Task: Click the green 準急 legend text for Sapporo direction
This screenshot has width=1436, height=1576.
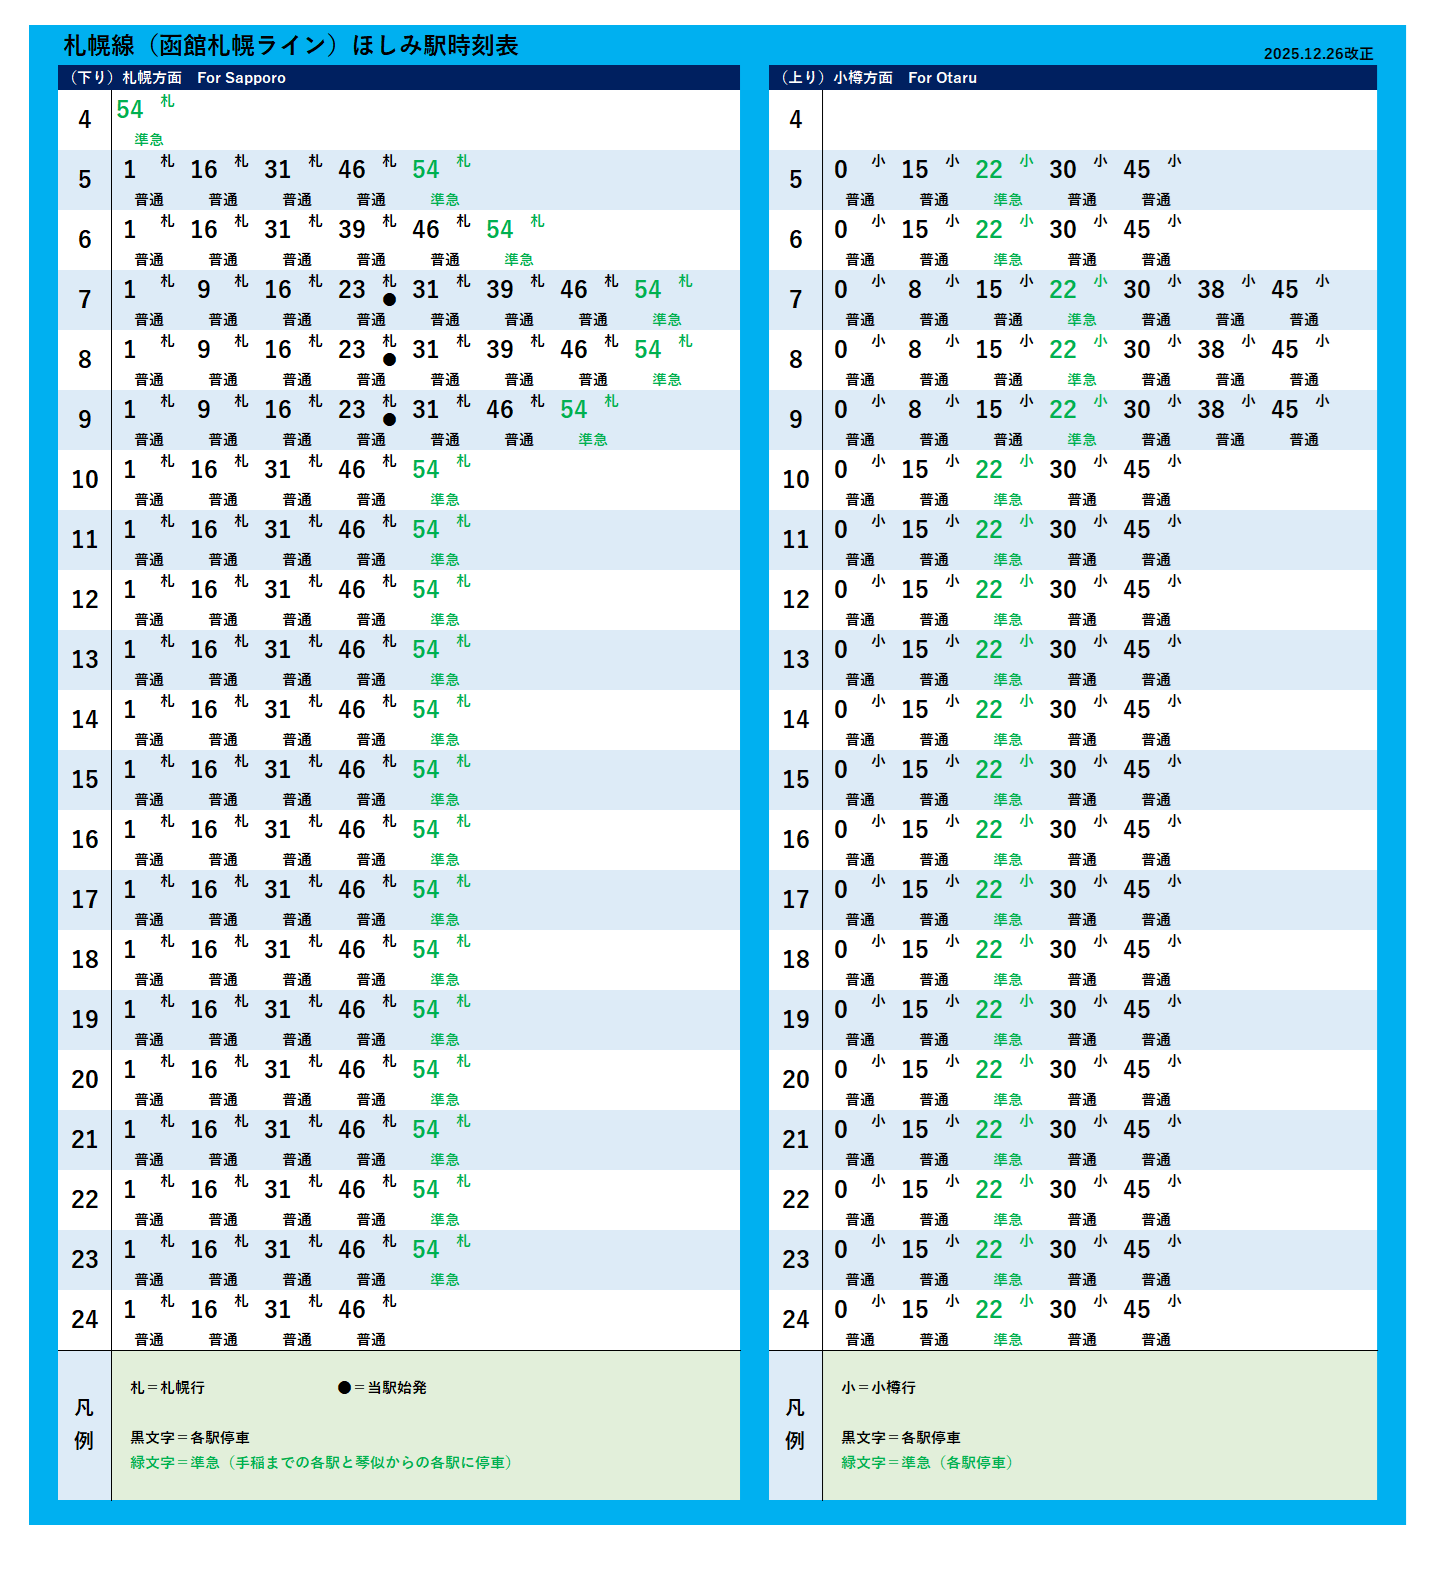Action: click(323, 1463)
